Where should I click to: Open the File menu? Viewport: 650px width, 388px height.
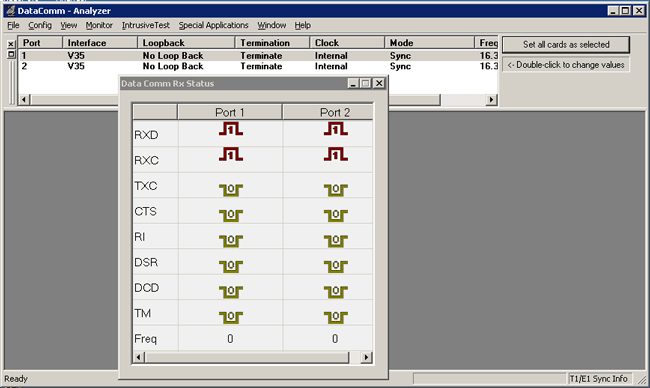coord(13,25)
